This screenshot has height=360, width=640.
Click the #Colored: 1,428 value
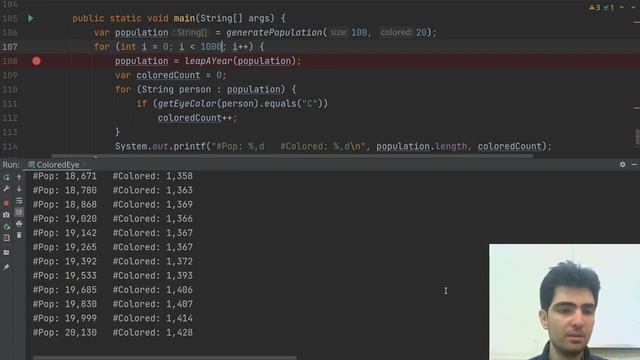[153, 333]
